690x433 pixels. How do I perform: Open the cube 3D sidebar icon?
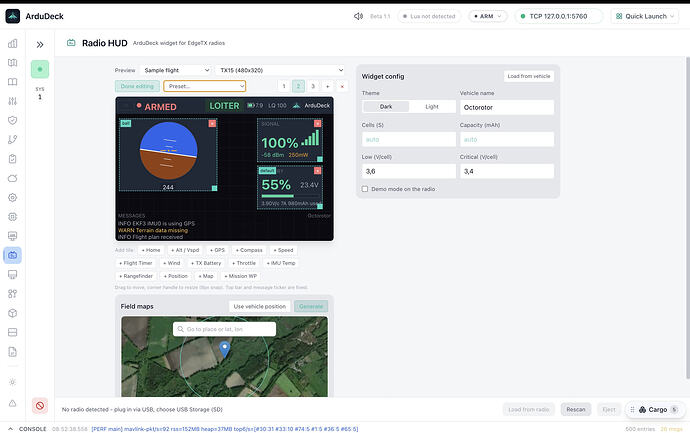coord(13,313)
